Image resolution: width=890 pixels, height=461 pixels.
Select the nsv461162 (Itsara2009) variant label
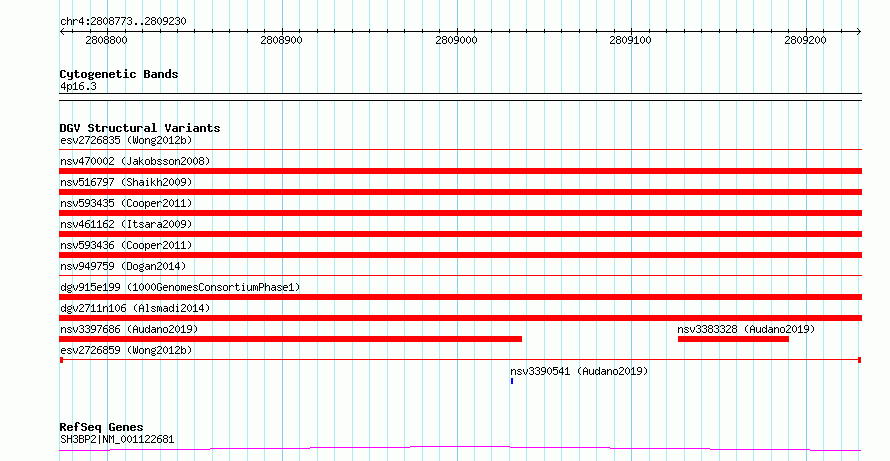126,224
